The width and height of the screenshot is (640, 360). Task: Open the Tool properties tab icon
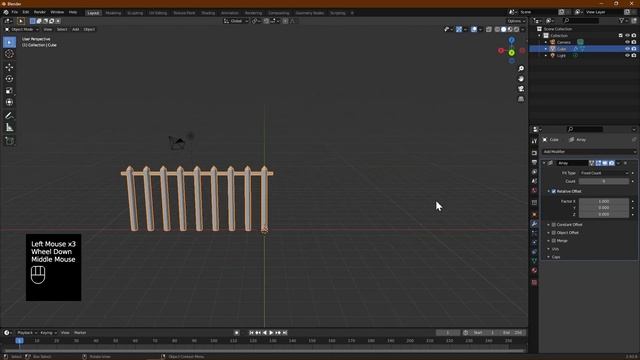tap(534, 141)
